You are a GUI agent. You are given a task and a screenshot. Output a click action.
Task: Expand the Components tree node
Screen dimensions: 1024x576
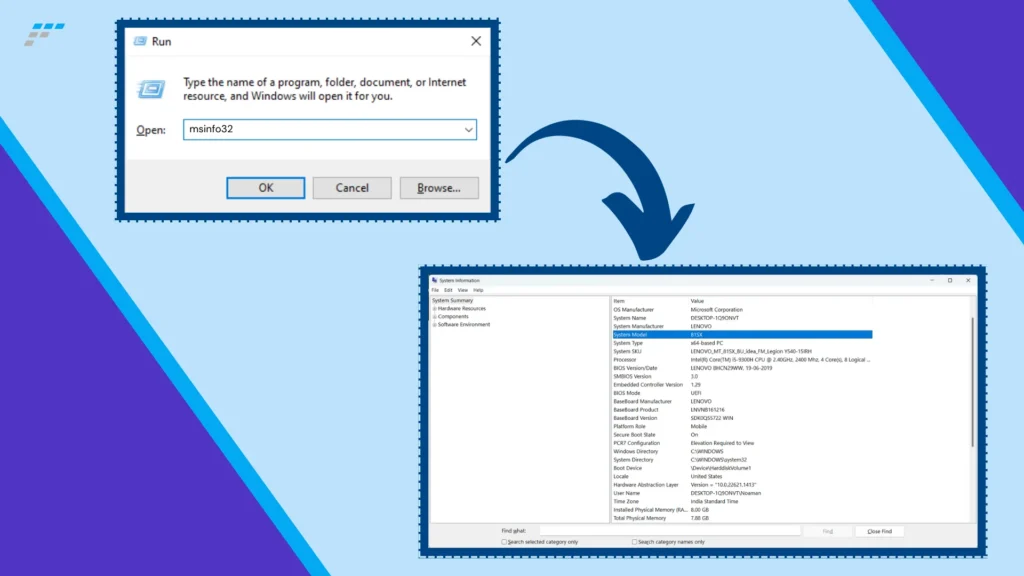(x=434, y=317)
